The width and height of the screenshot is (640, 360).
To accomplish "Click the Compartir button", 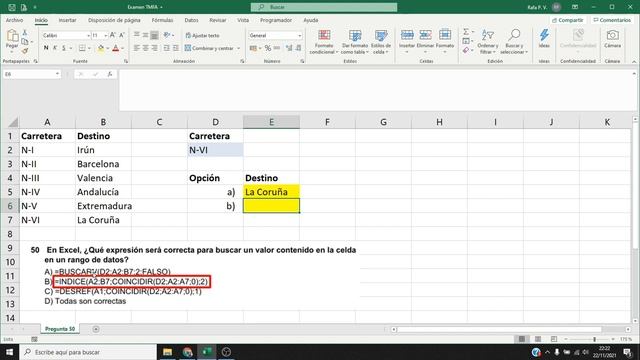I will tap(568, 20).
